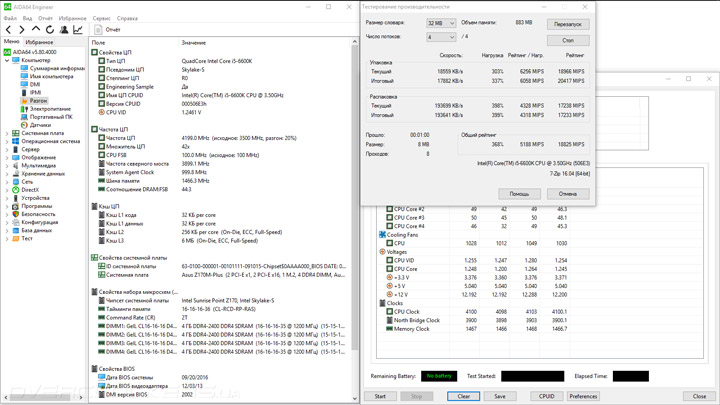This screenshot has height=405, width=720.
Task: Click the Up level arrow icon
Action: click(35, 29)
